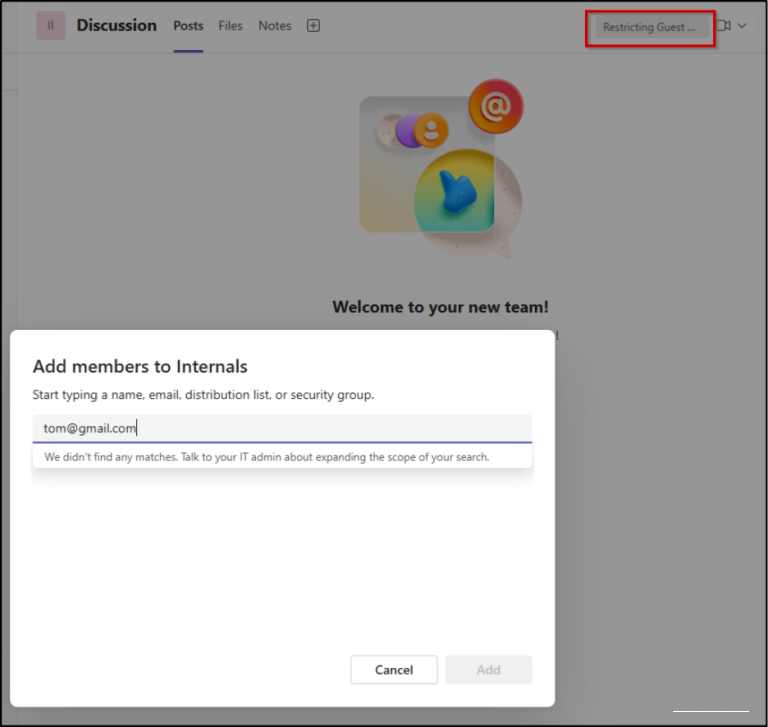Click the Discussion channel title
The image size is (768, 727).
click(x=117, y=25)
